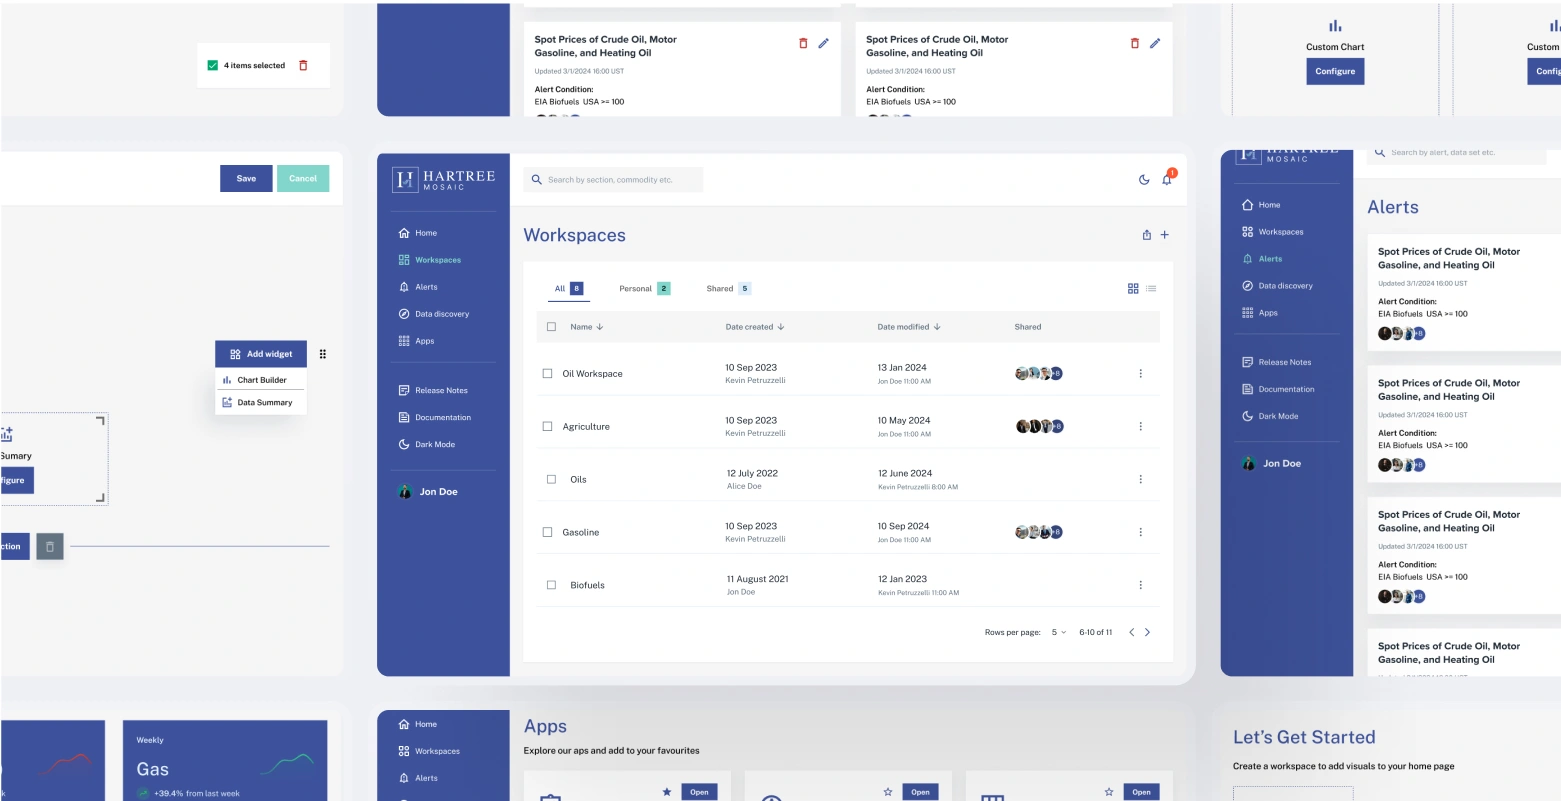Click Configure under Custom Chart
1561x801 pixels.
(1335, 71)
